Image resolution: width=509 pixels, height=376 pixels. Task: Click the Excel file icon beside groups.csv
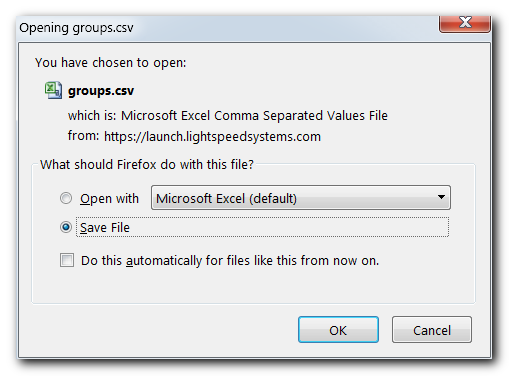pyautogui.click(x=53, y=90)
